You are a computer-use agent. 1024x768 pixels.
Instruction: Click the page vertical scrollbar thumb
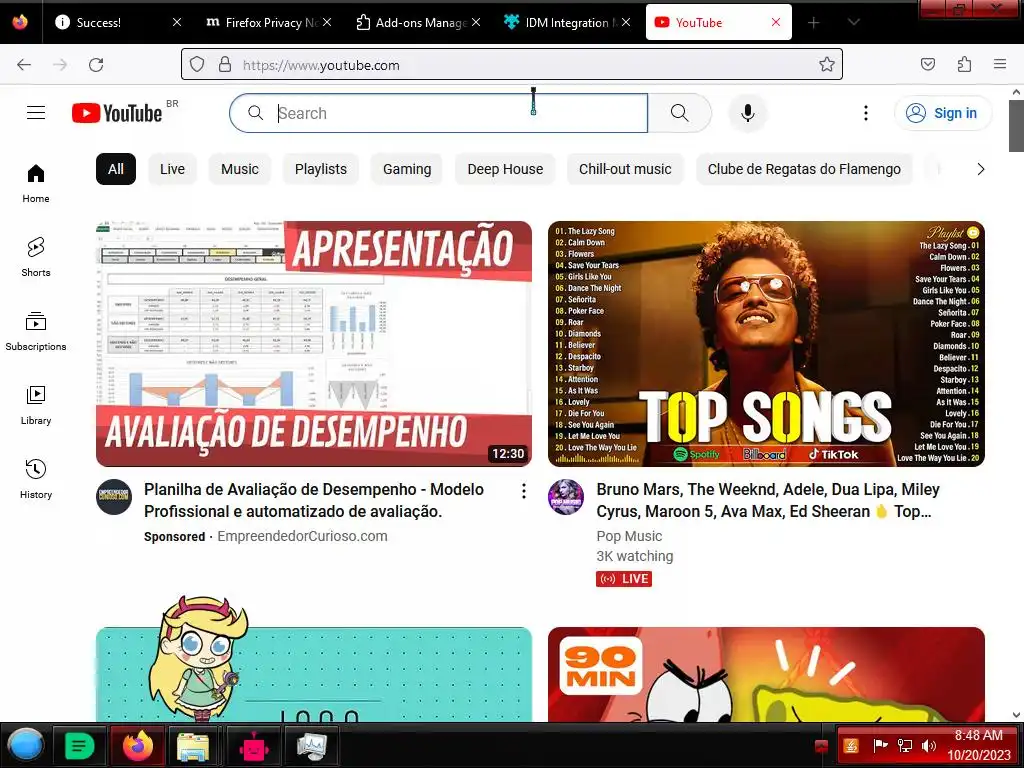[x=1016, y=125]
